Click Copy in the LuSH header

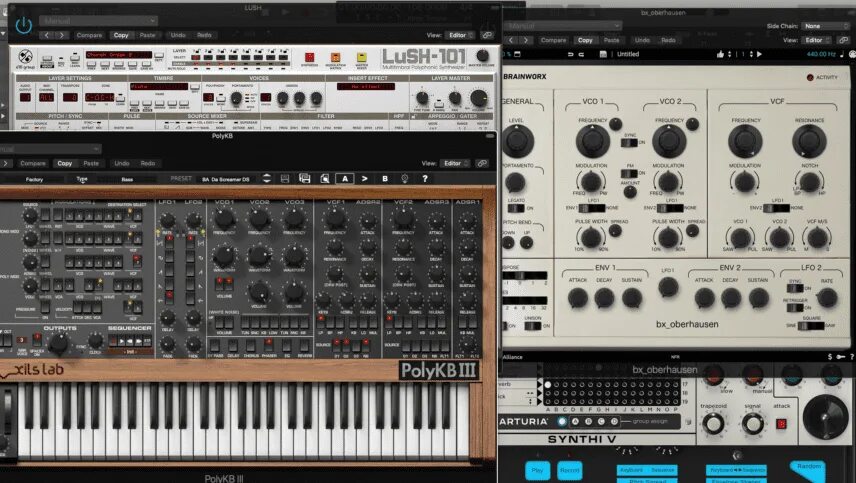[121, 35]
